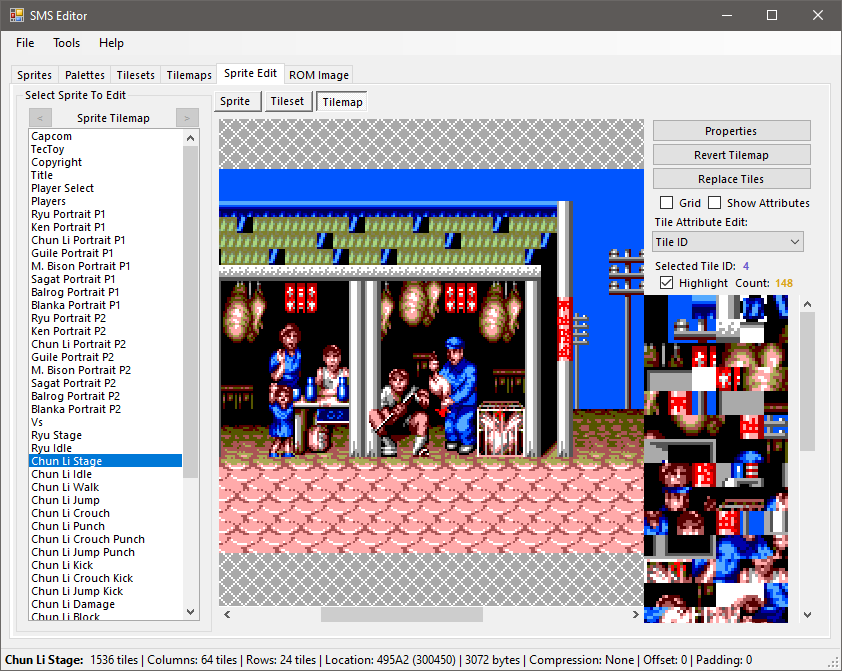Image resolution: width=842 pixels, height=671 pixels.
Task: Pick a tile from the tile palette panel
Action: click(x=716, y=458)
